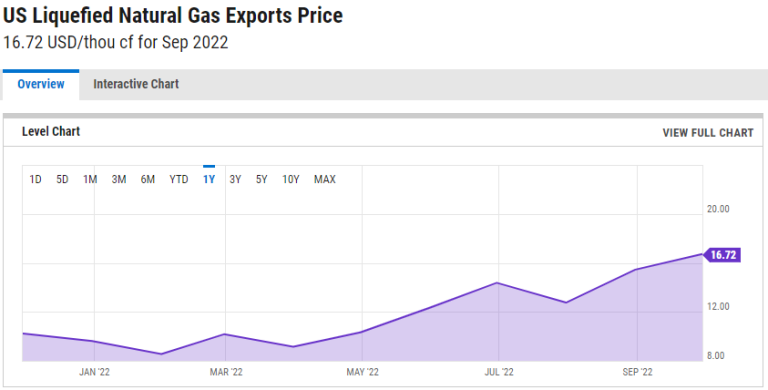Click the Level Chart heading
768x390 pixels.
[51, 131]
